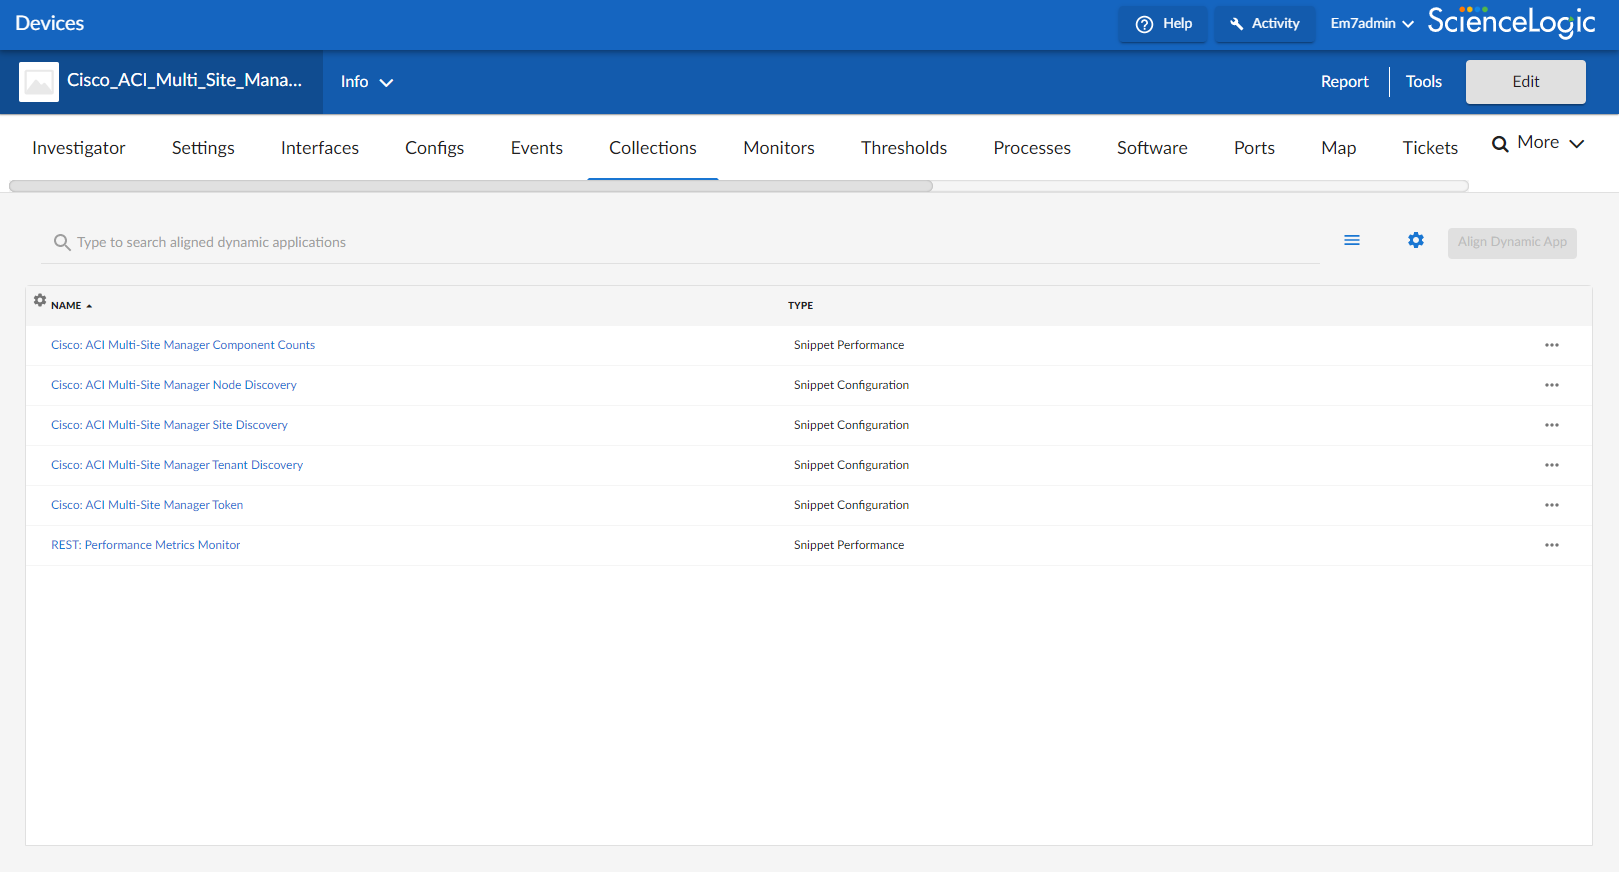The width and height of the screenshot is (1619, 872).
Task: Open the table column gear icon
Action: coord(40,300)
